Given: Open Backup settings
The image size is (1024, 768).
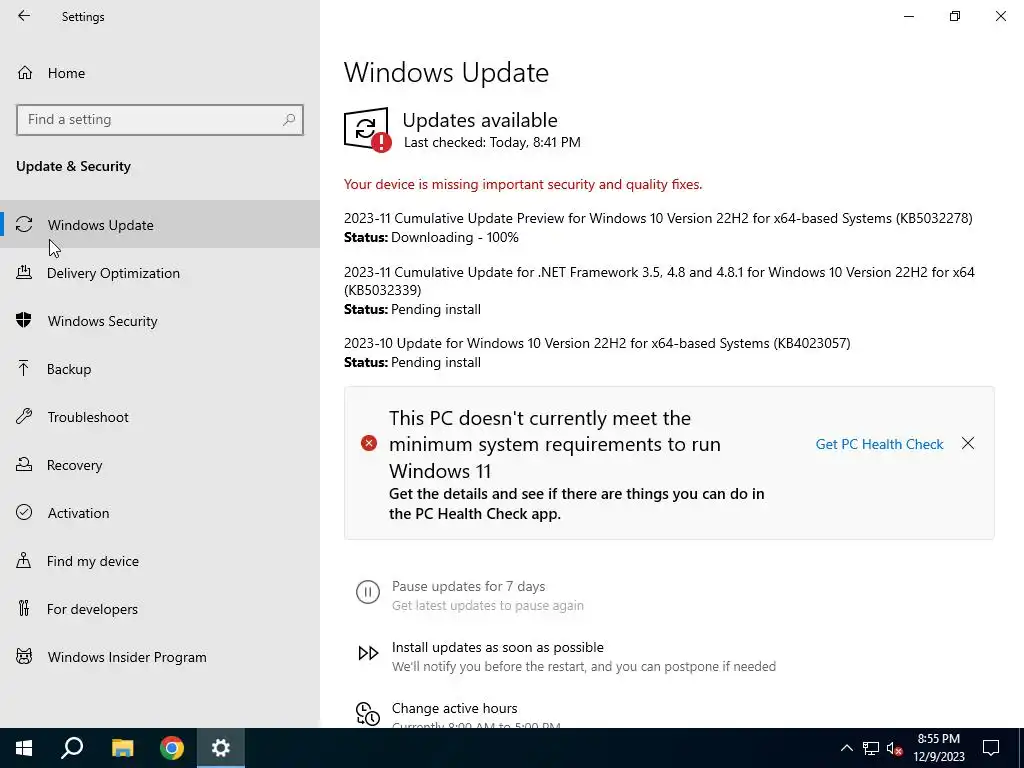Looking at the screenshot, I should point(160,369).
